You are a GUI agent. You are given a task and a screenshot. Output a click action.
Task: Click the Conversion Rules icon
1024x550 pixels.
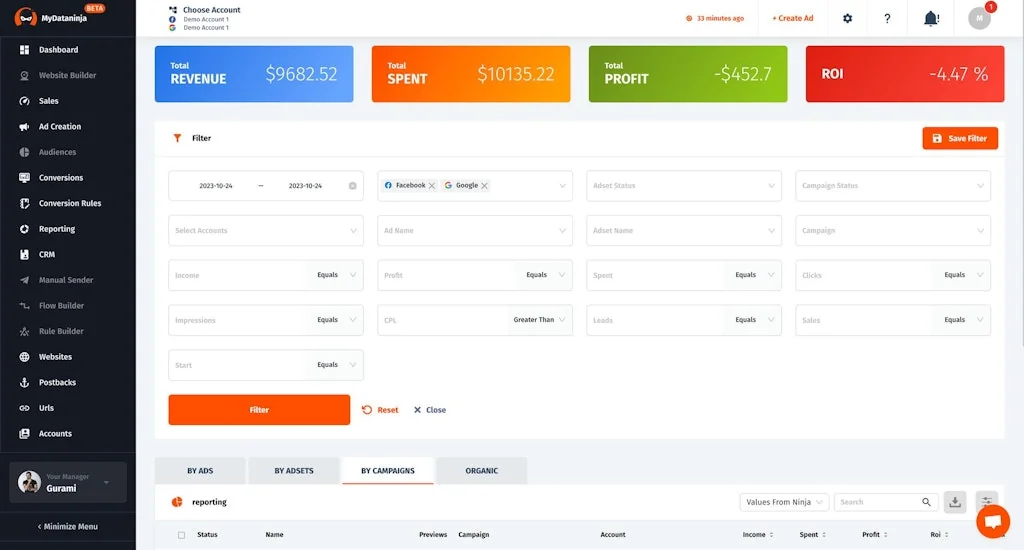point(24,203)
